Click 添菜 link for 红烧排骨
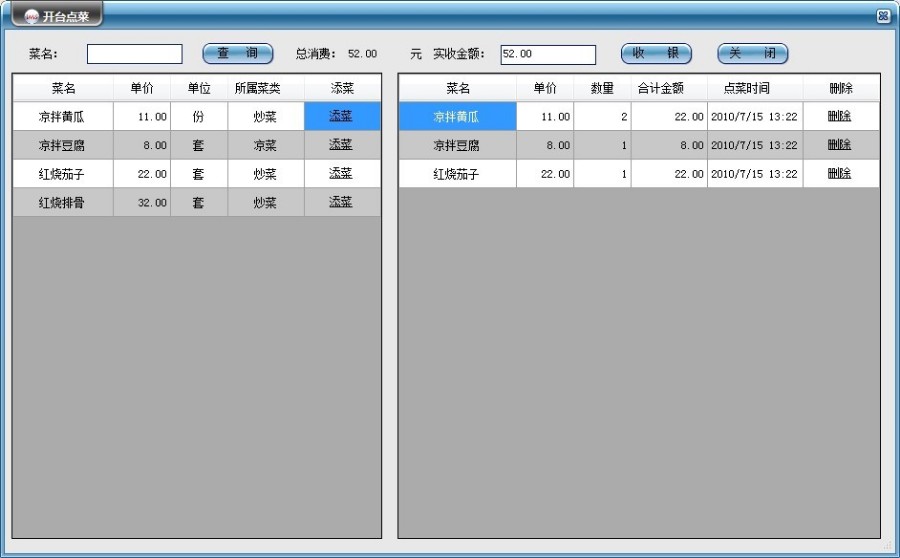The width and height of the screenshot is (900, 558). [x=340, y=202]
